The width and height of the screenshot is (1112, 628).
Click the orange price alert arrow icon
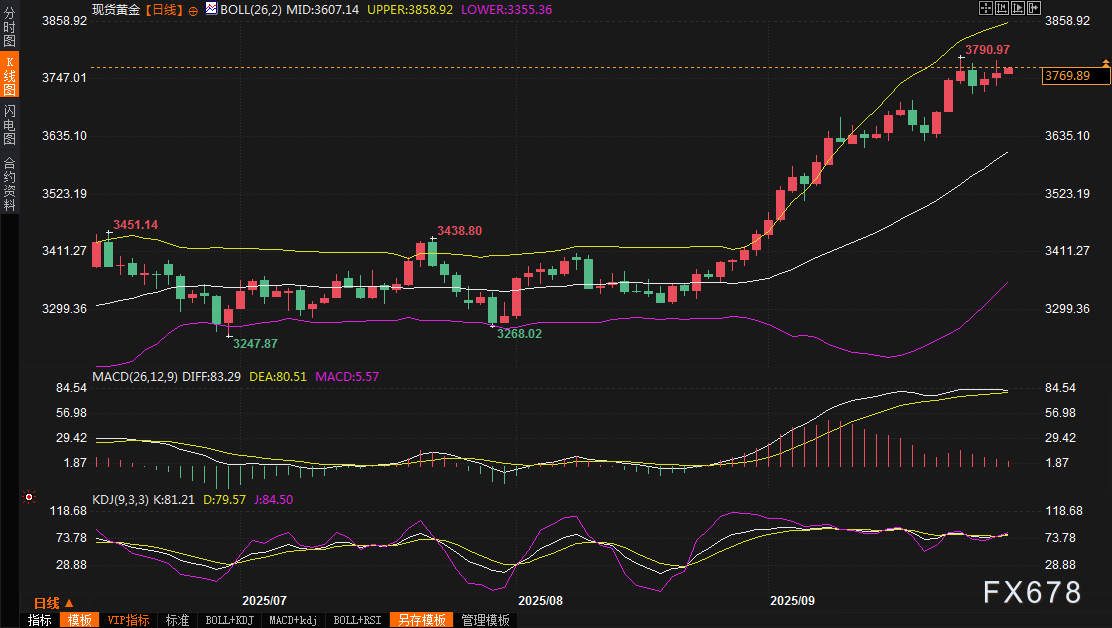click(1105, 63)
